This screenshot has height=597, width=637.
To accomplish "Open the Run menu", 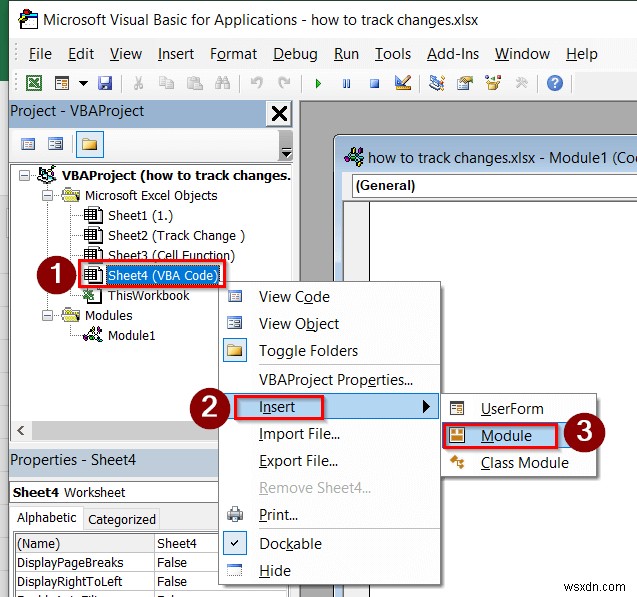I will tap(346, 54).
